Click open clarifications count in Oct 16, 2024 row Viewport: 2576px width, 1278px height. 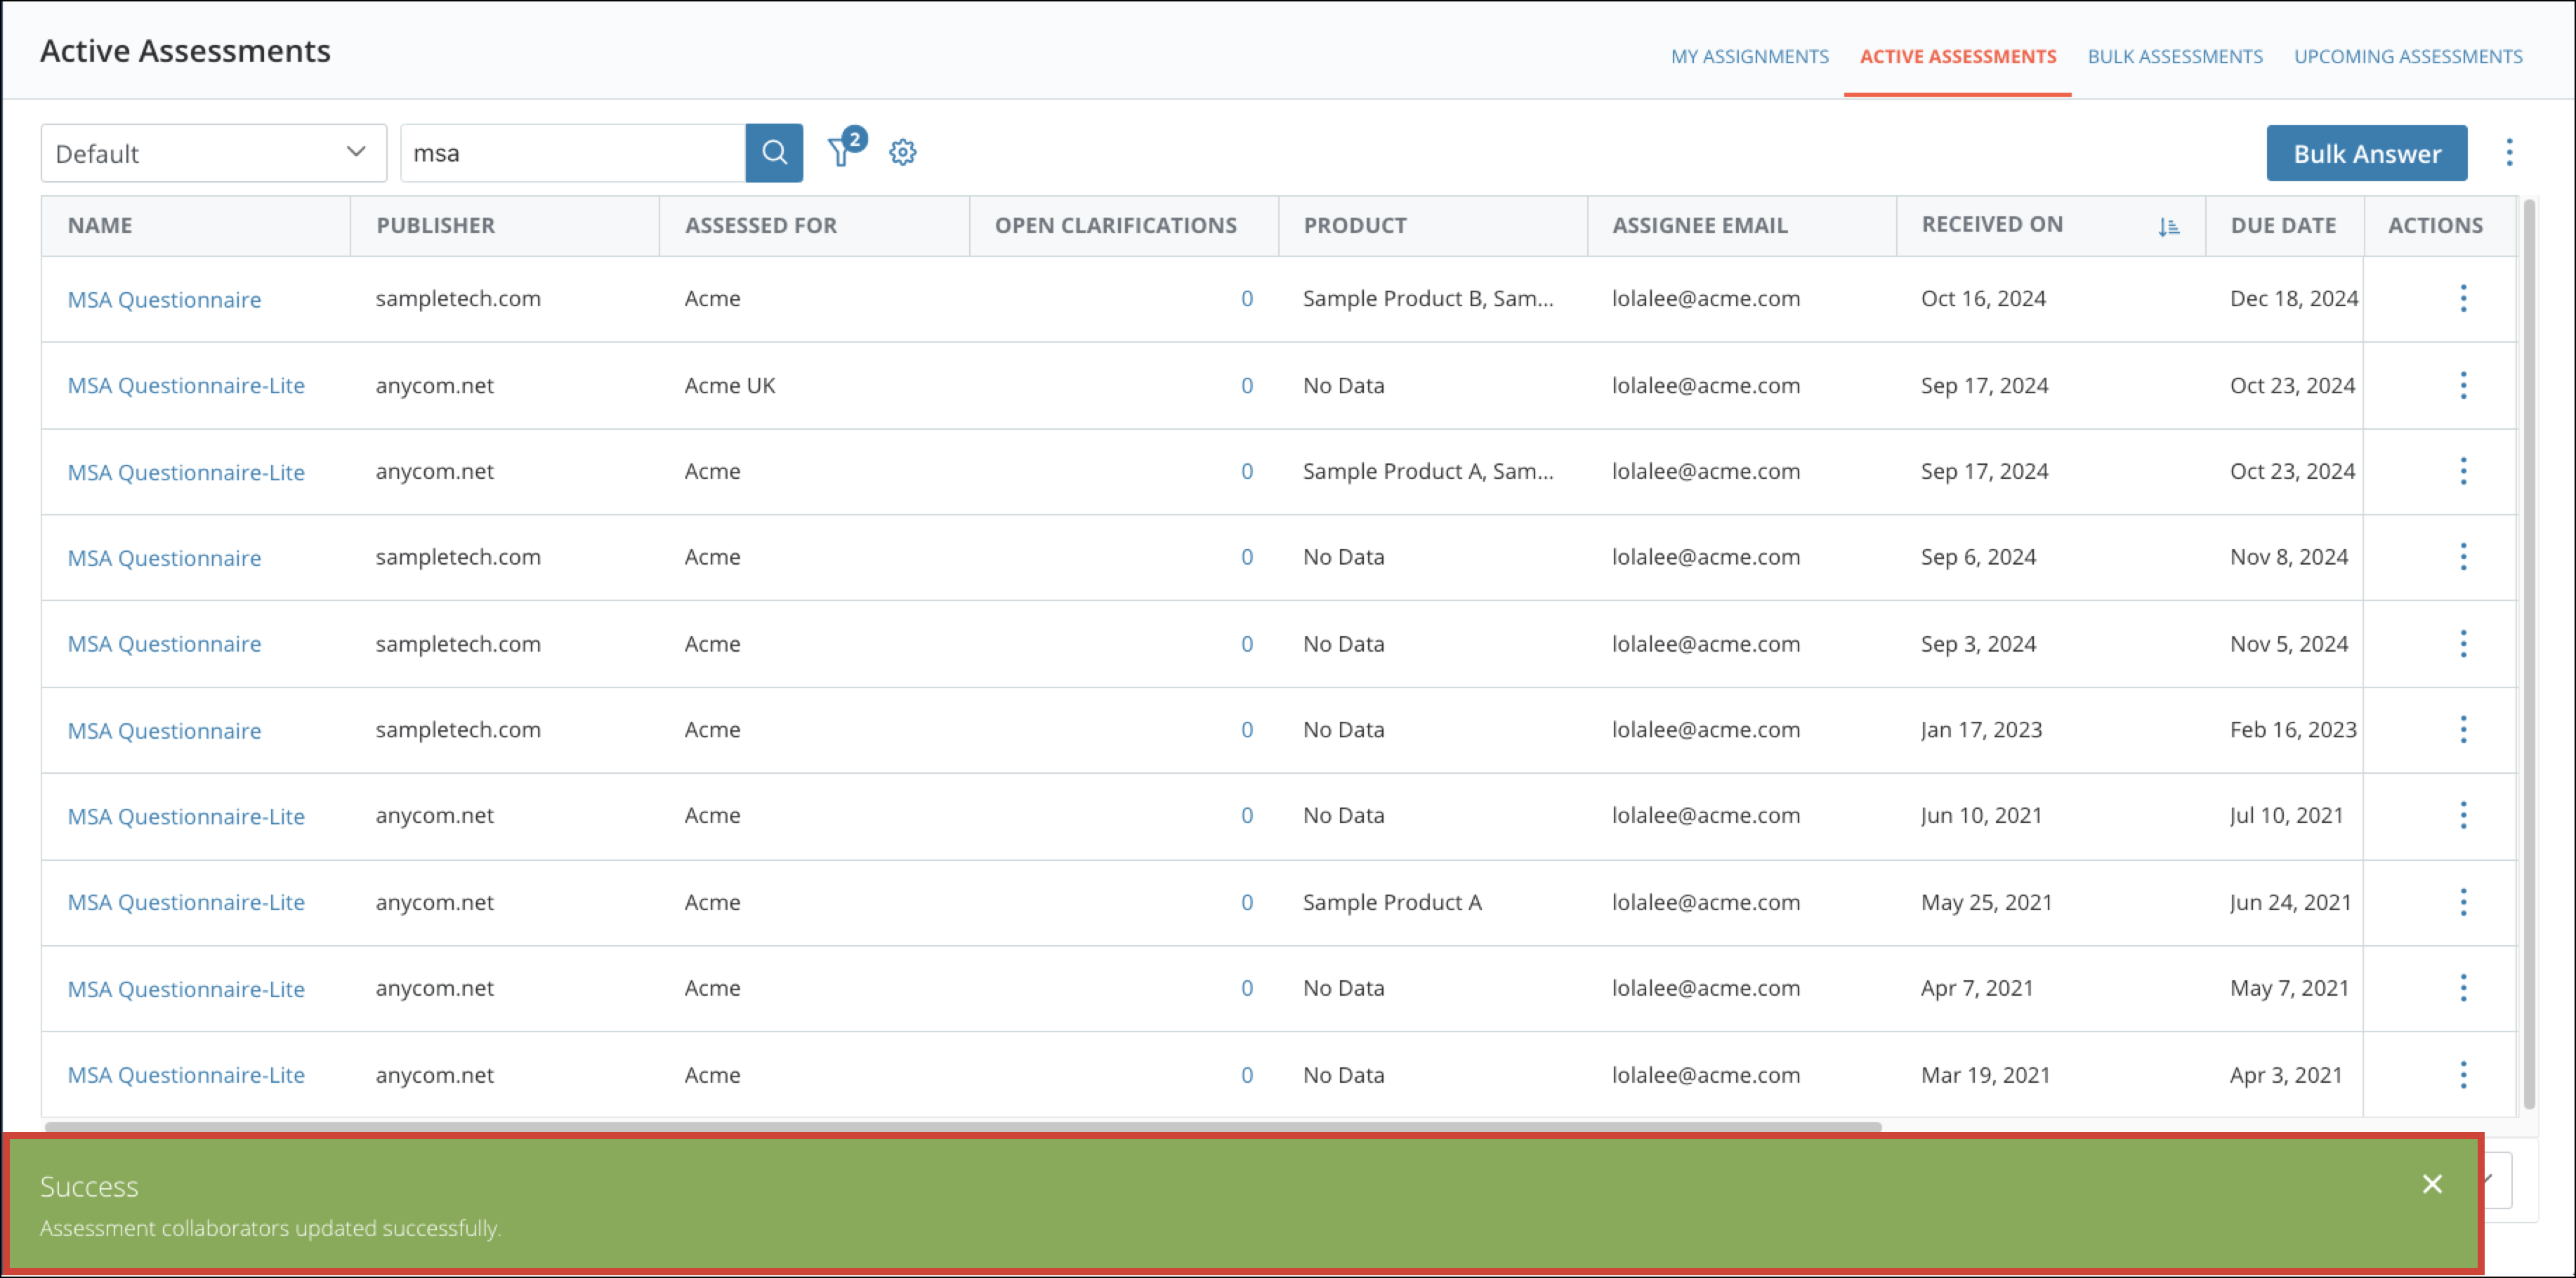[x=1246, y=298]
